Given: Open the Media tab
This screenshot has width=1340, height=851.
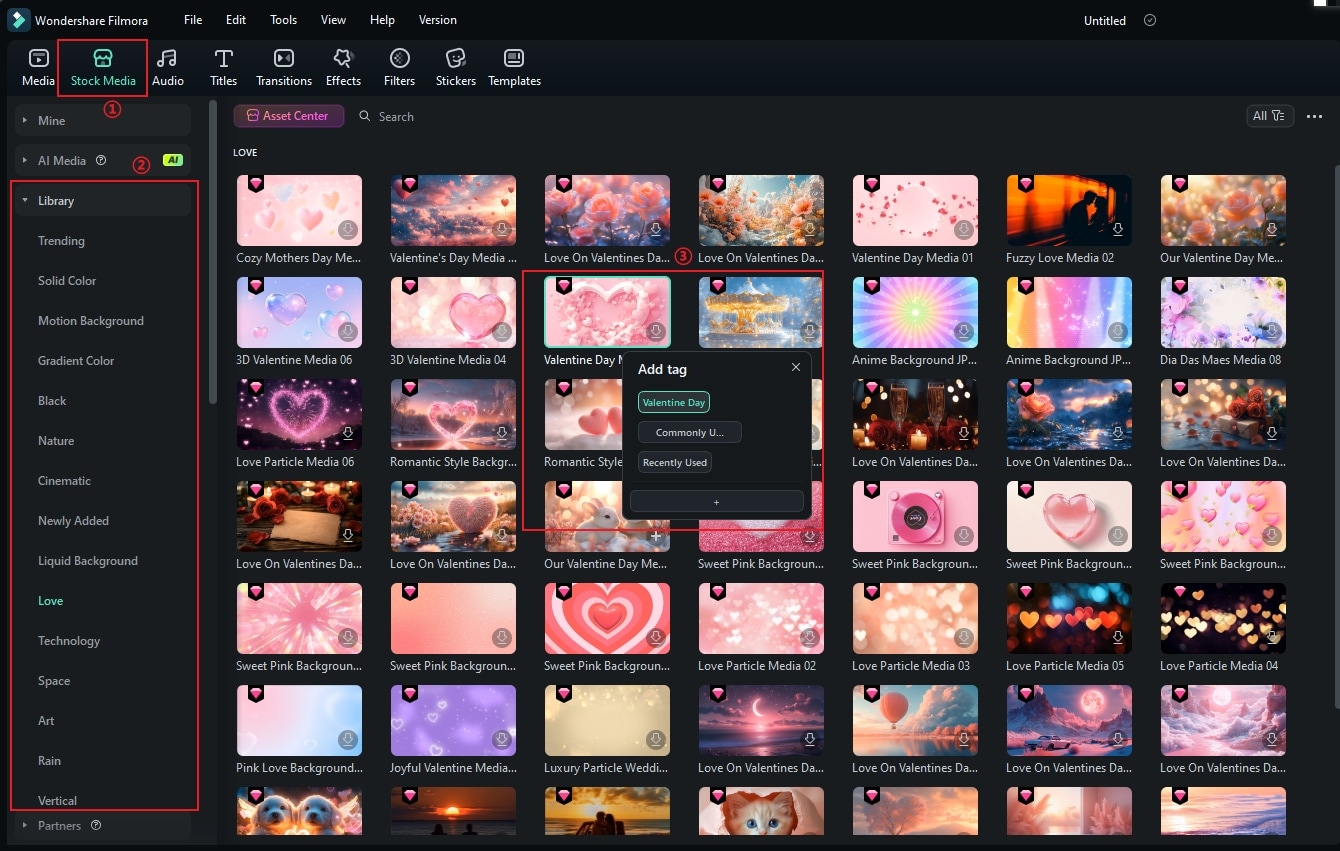Looking at the screenshot, I should [x=38, y=67].
